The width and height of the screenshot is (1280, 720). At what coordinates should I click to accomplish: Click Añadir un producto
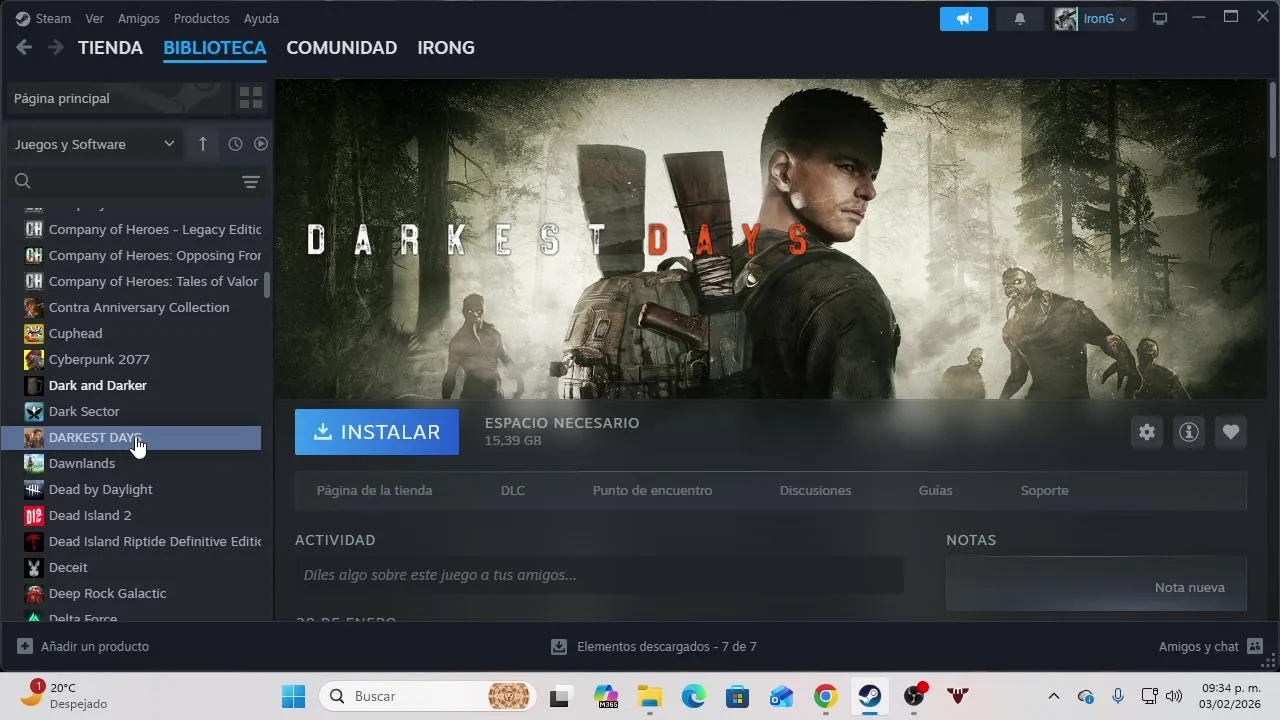(x=84, y=647)
